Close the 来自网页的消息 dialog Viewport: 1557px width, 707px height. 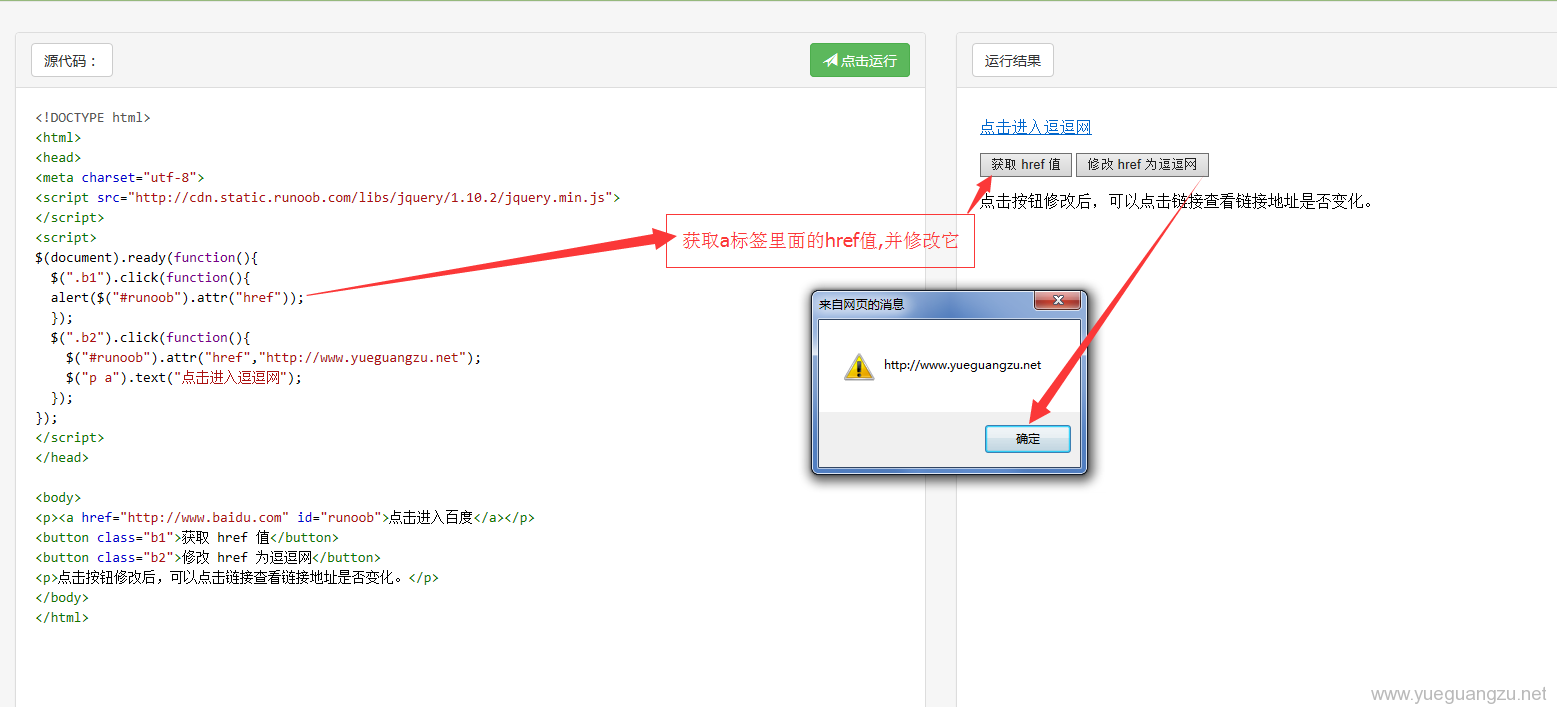(1056, 300)
